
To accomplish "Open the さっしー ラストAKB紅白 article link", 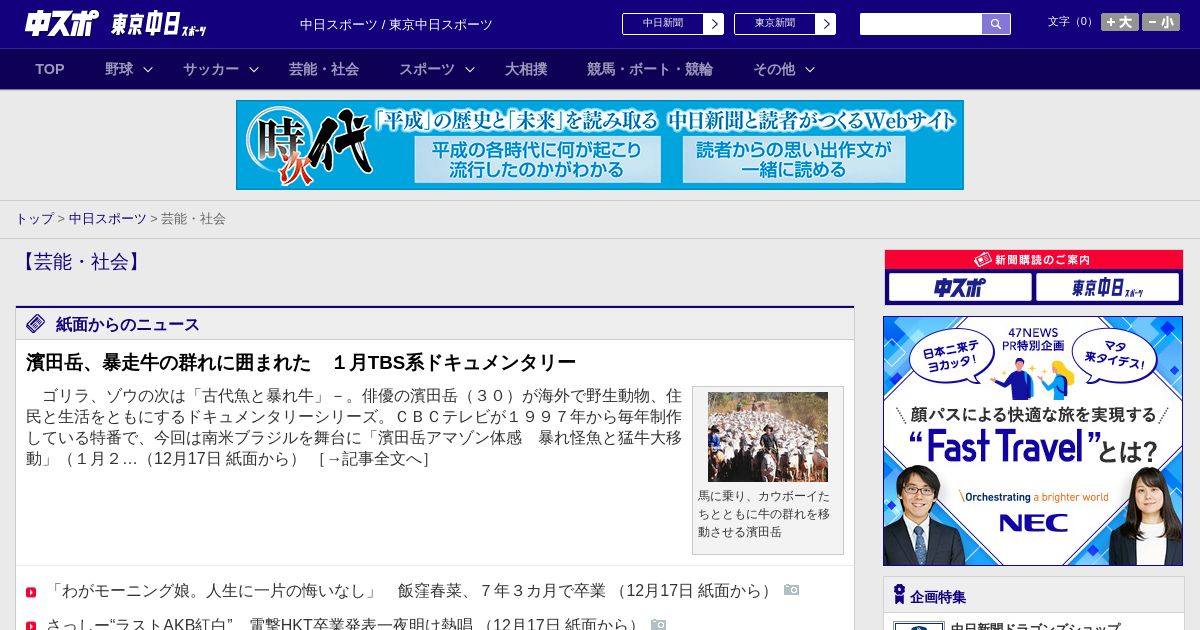I will tap(343, 624).
